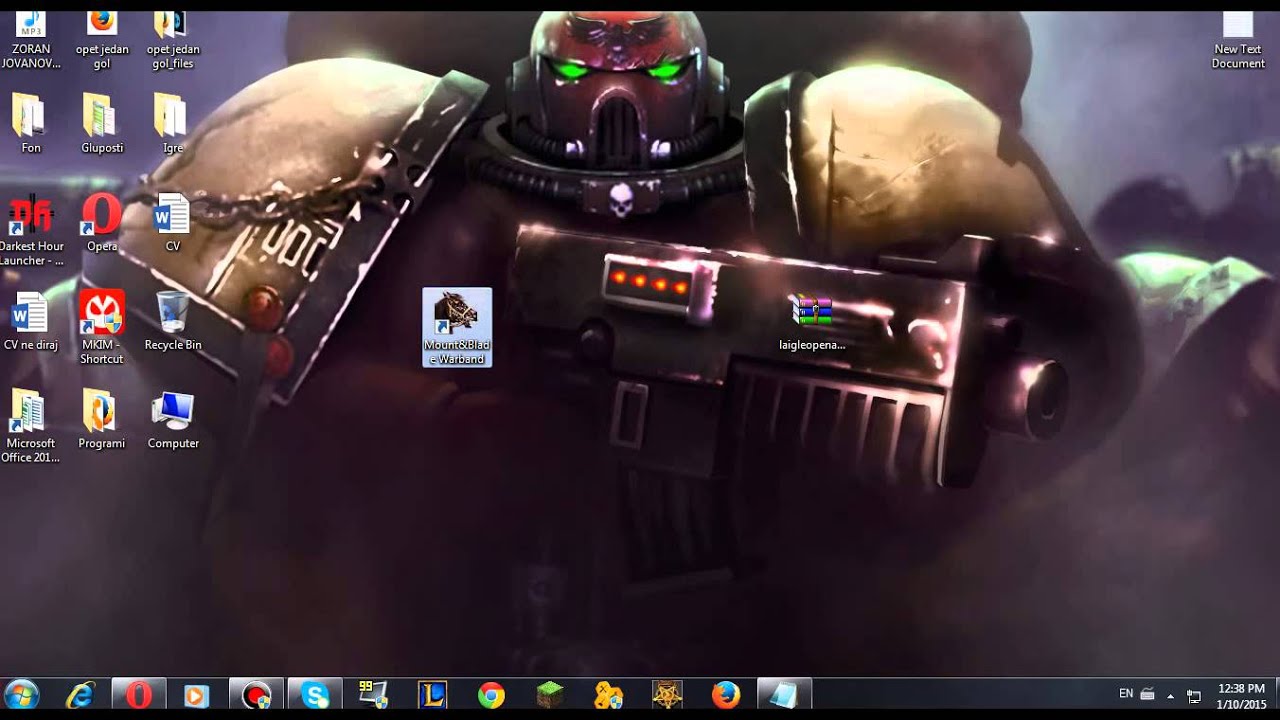Select the Programi folder
This screenshot has height=720, width=1280.
click(102, 420)
